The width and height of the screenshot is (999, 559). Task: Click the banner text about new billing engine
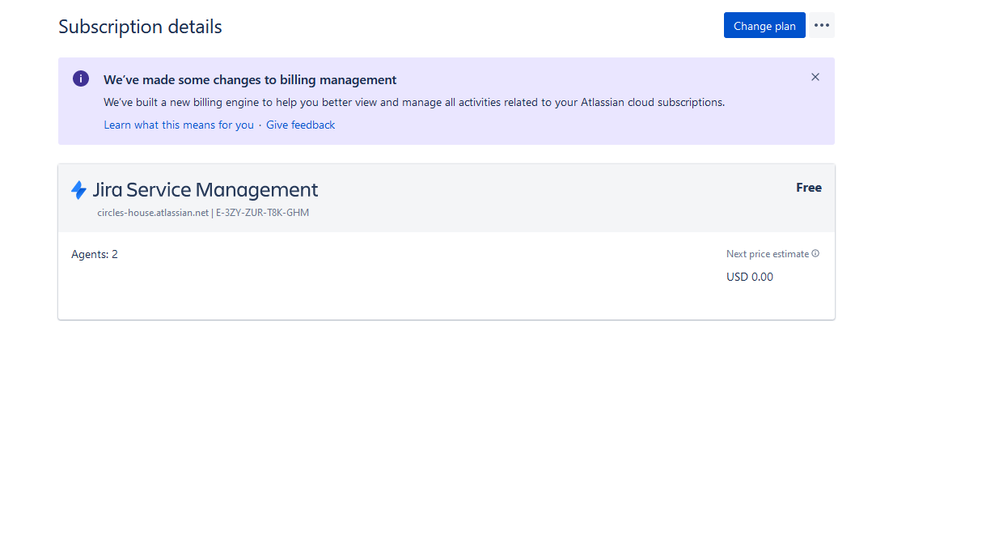click(x=414, y=103)
